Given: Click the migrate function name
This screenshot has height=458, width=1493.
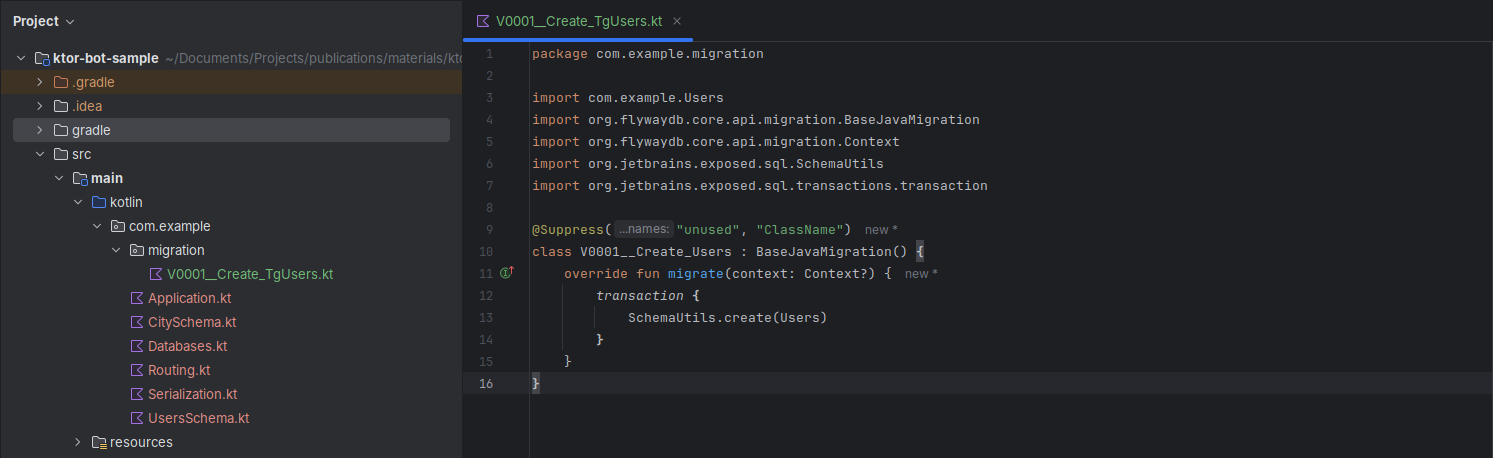Looking at the screenshot, I should [696, 274].
